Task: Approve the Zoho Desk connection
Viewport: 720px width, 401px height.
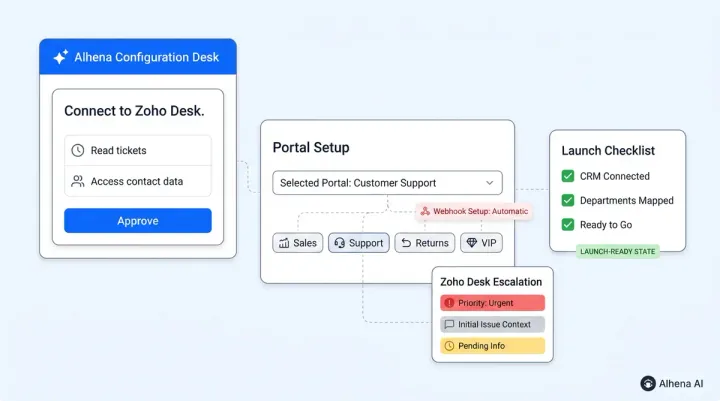Action: tap(138, 220)
